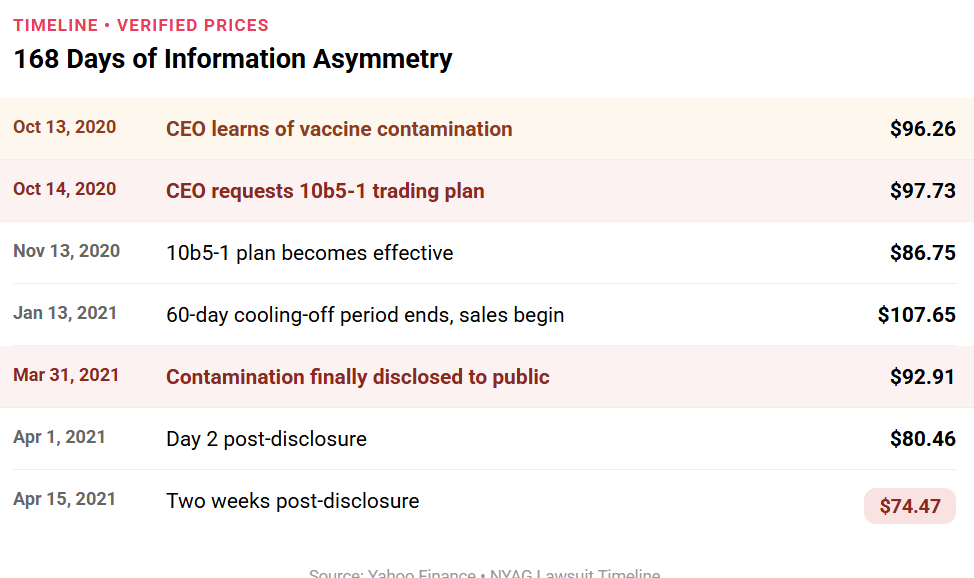Click the Oct 13, 2020 date marker
This screenshot has height=578, width=974.
(x=64, y=127)
